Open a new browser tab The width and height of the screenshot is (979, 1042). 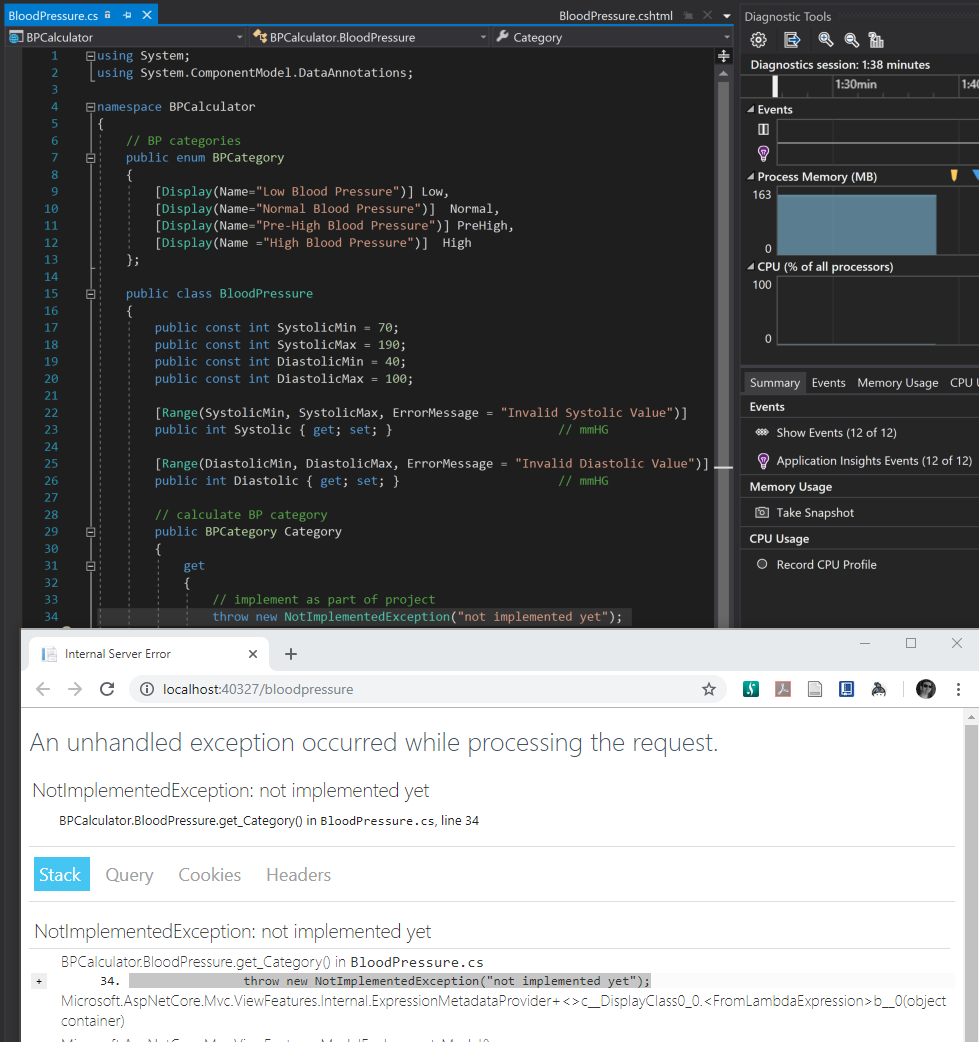point(290,654)
